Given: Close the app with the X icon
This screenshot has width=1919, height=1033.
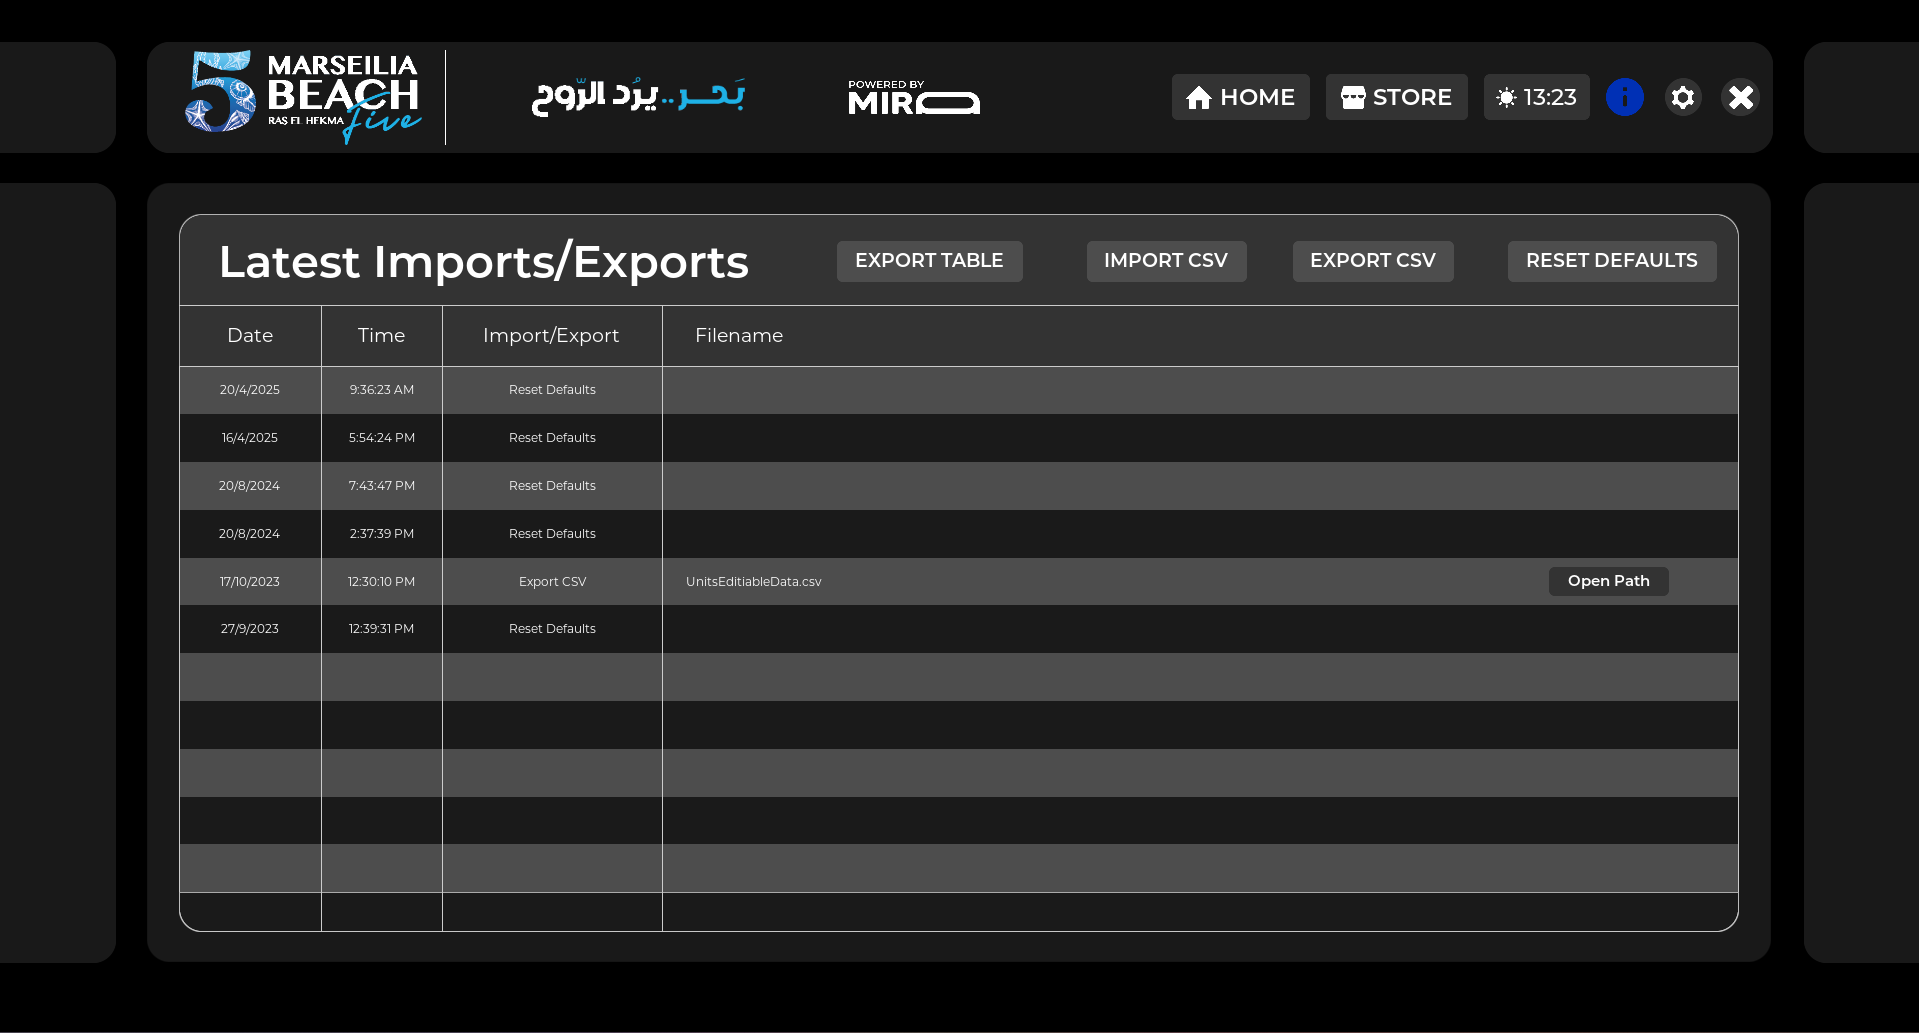Looking at the screenshot, I should [x=1740, y=97].
